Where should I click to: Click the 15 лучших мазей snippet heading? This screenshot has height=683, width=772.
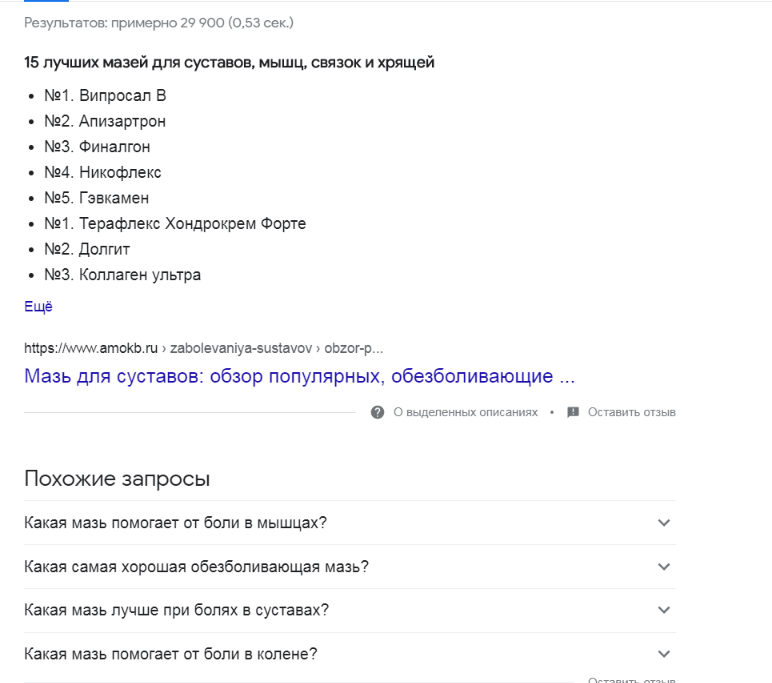pos(229,63)
